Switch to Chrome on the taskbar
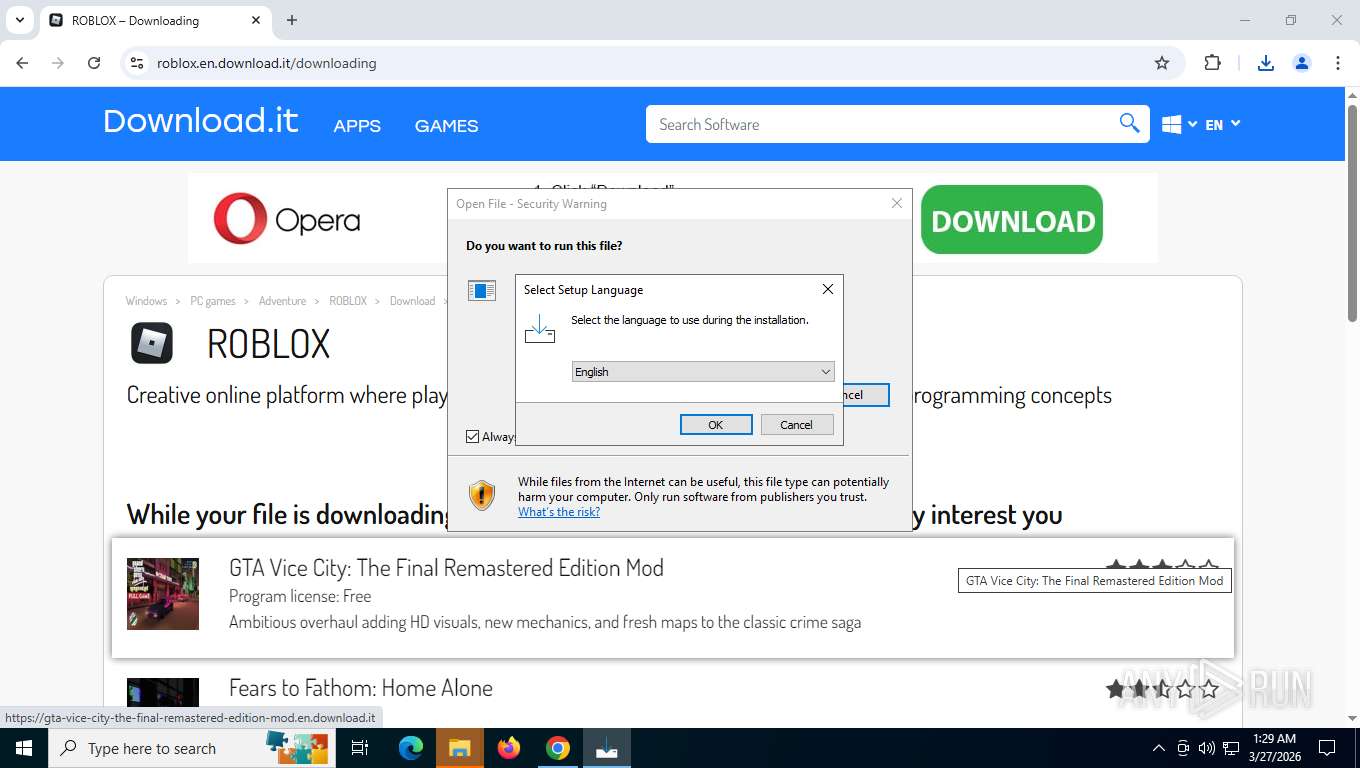This screenshot has height=768, width=1360. (558, 748)
